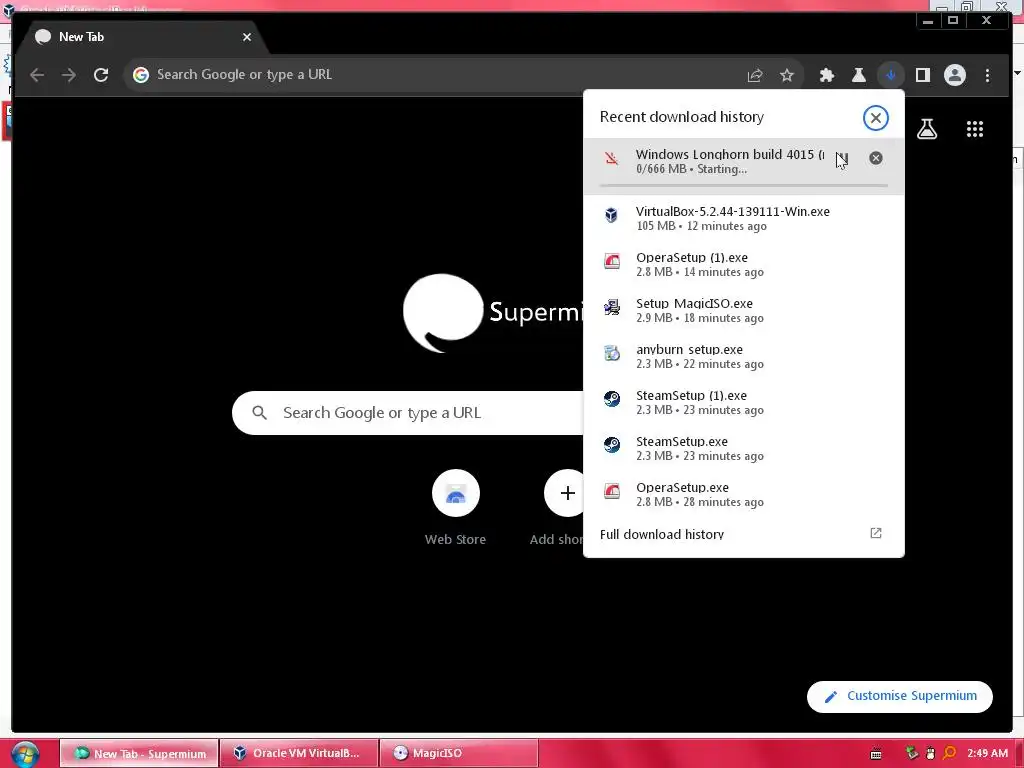Click the Downloads arrow toolbar icon

[x=891, y=75]
